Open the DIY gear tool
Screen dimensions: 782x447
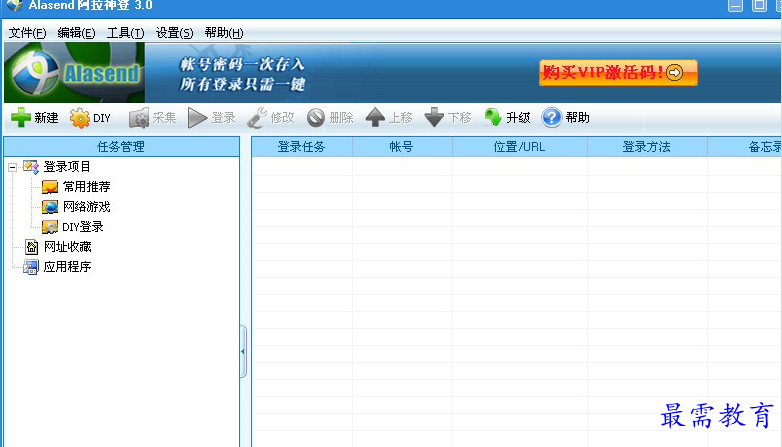tap(80, 118)
